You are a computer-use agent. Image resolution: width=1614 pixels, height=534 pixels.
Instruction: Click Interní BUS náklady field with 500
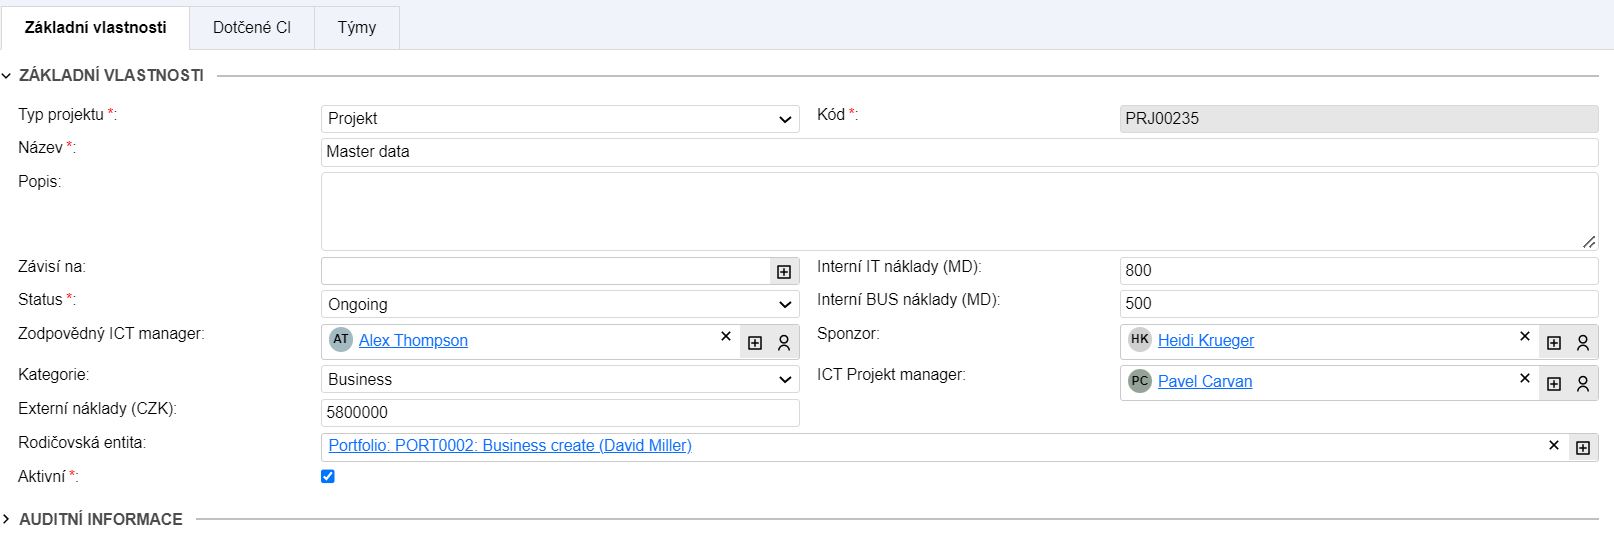[1359, 304]
